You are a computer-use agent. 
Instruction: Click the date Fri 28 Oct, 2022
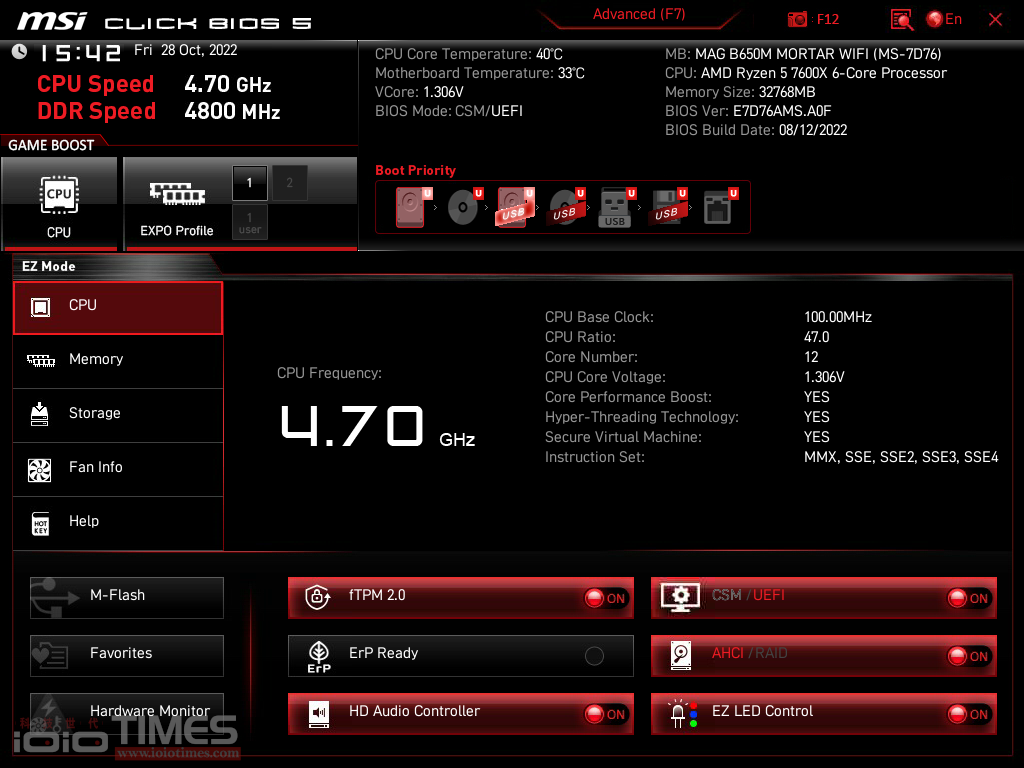click(x=185, y=50)
